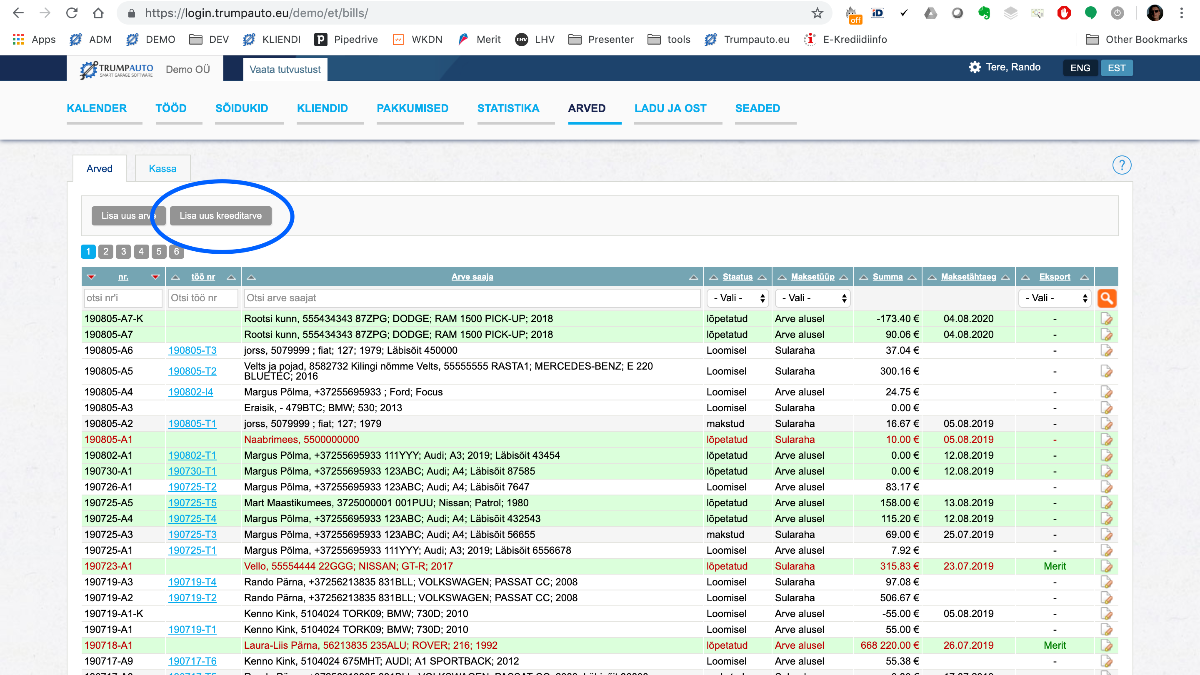Open the edit icon for invoice 190723-A1

pos(1106,566)
